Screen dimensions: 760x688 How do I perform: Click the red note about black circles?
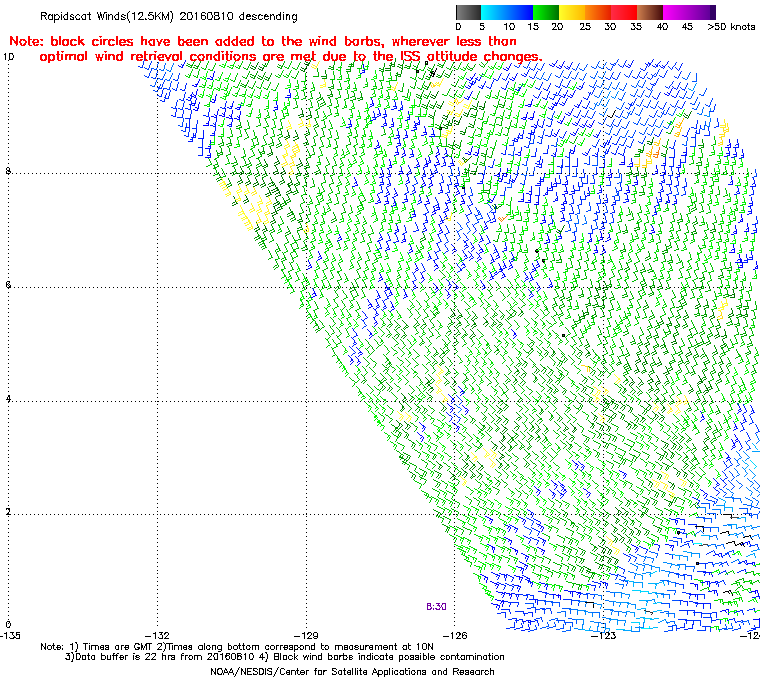pos(275,49)
